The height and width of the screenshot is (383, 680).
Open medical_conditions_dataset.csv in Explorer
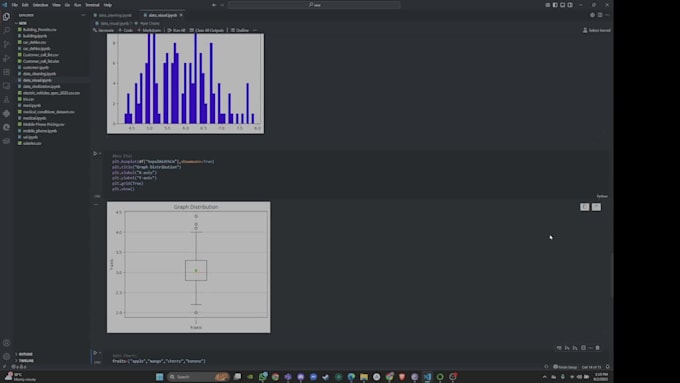tap(49, 112)
